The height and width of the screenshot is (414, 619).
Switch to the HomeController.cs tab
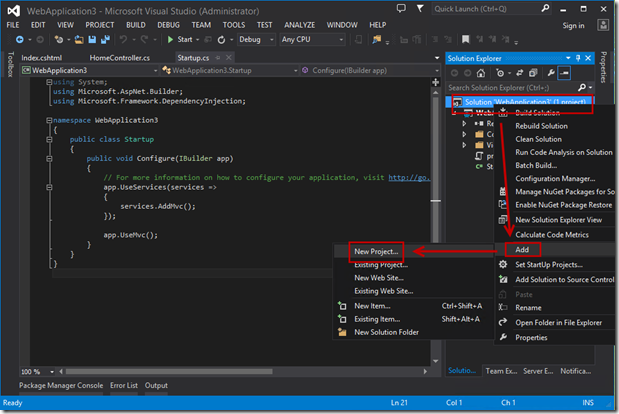pos(120,58)
